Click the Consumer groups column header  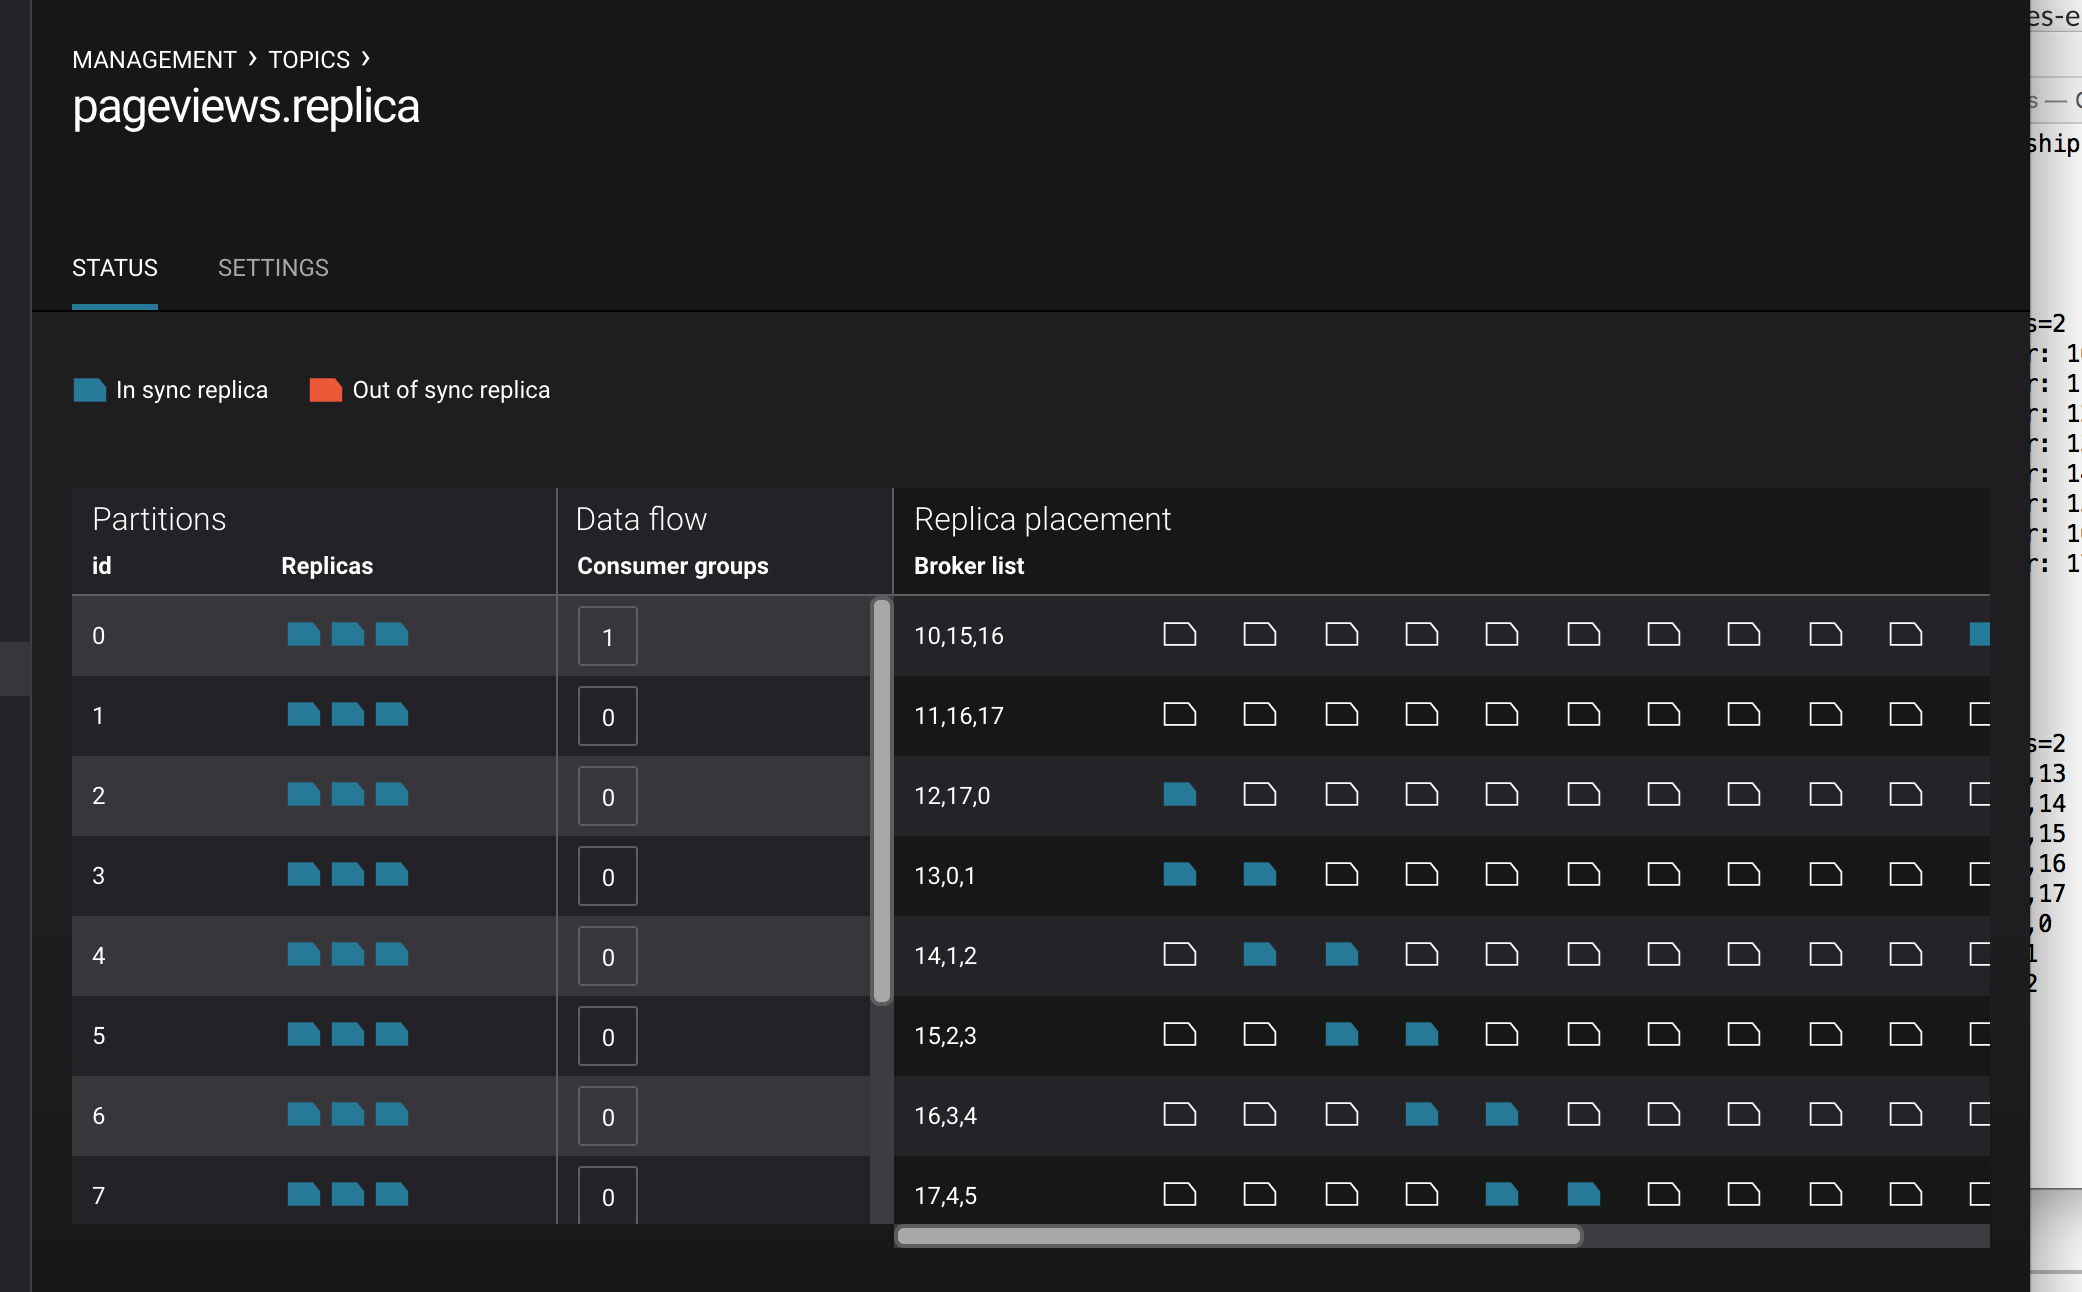[673, 566]
